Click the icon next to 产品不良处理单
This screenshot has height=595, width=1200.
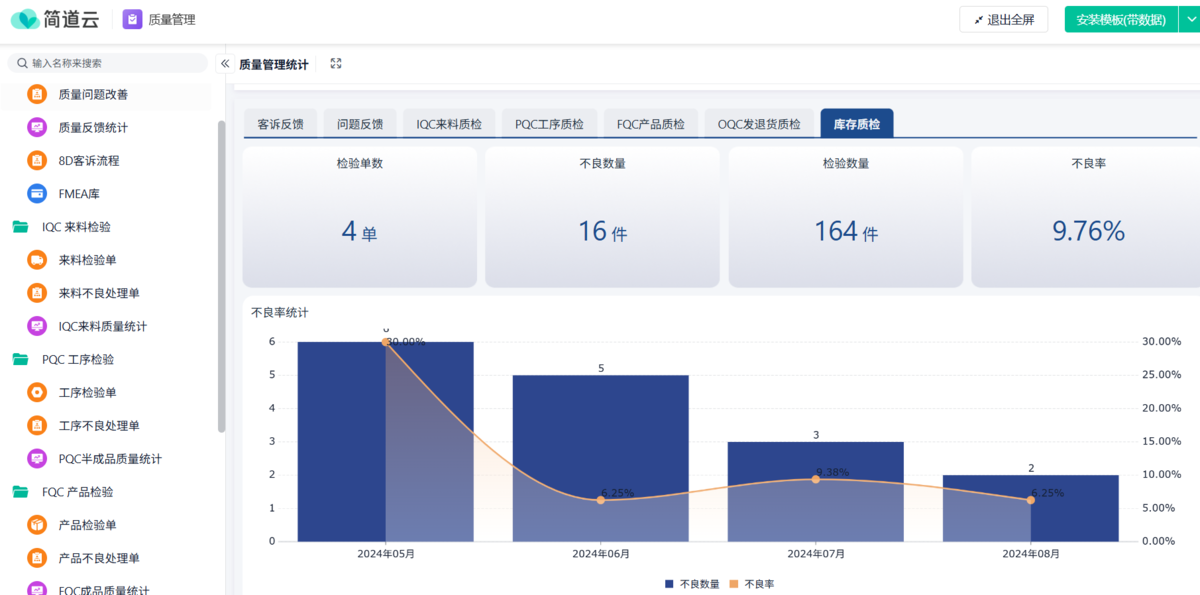37,558
